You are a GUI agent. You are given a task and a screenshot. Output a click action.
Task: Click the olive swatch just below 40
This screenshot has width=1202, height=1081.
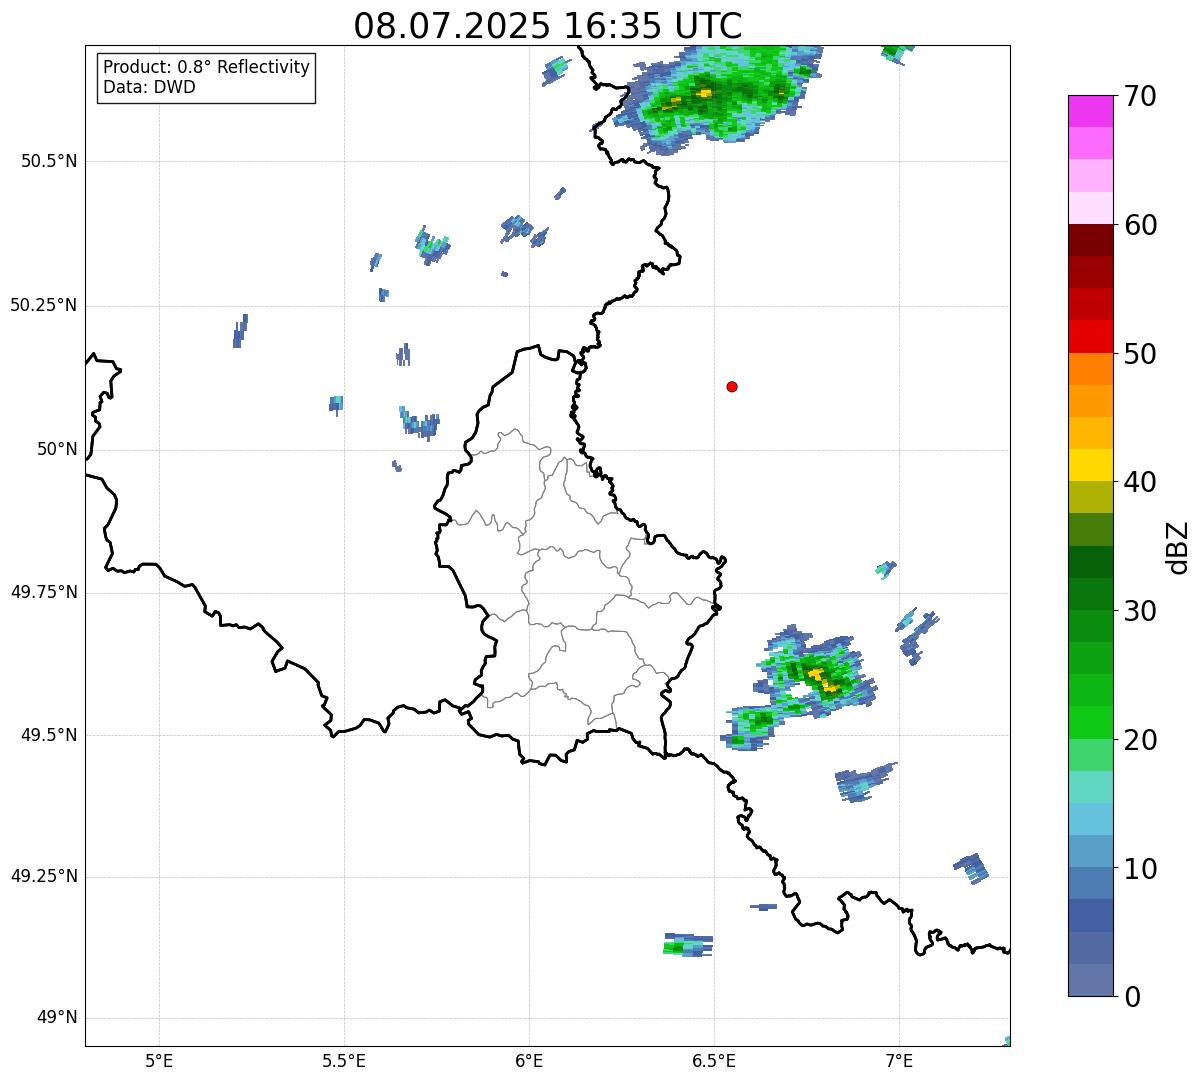click(1091, 497)
